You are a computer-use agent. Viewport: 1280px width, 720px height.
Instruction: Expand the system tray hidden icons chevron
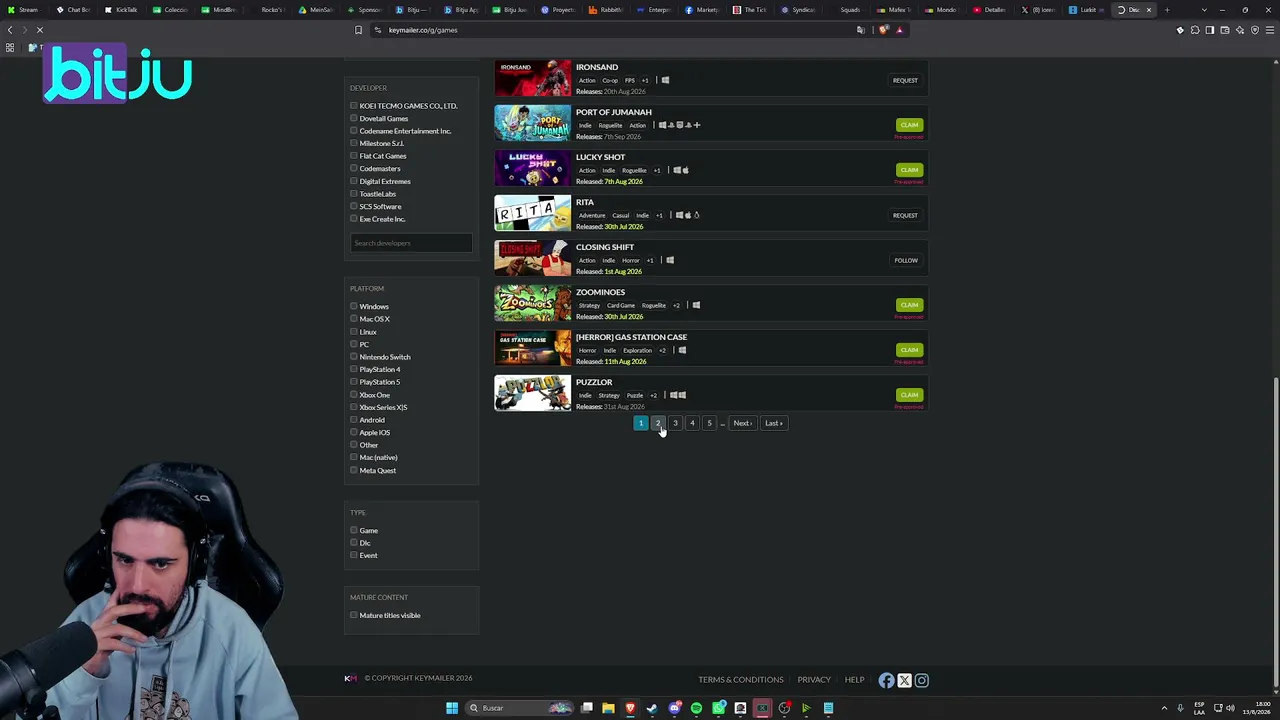1162,708
